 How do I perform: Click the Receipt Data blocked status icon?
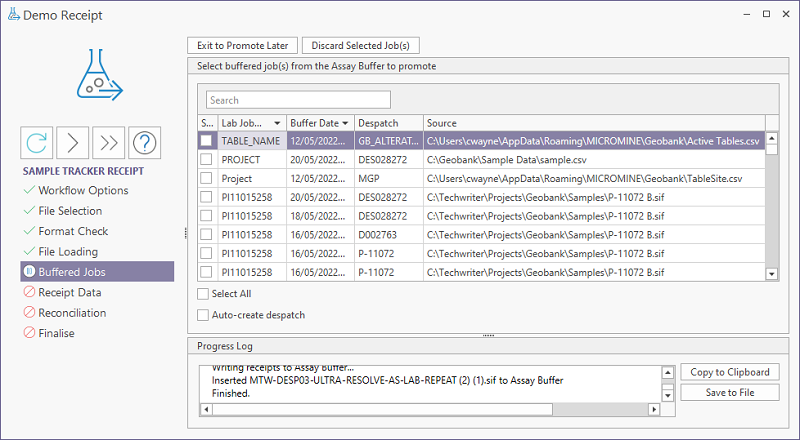coord(29,293)
